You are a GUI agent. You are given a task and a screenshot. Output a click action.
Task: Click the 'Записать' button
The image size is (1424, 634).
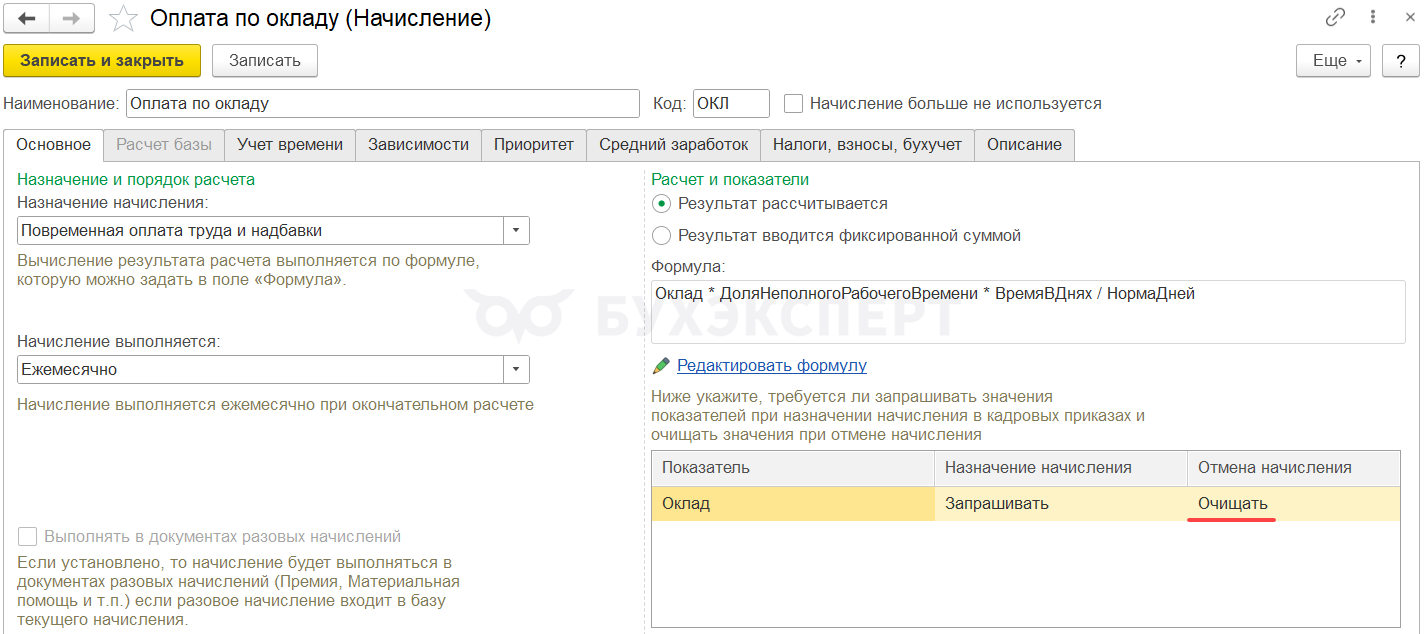pyautogui.click(x=265, y=61)
